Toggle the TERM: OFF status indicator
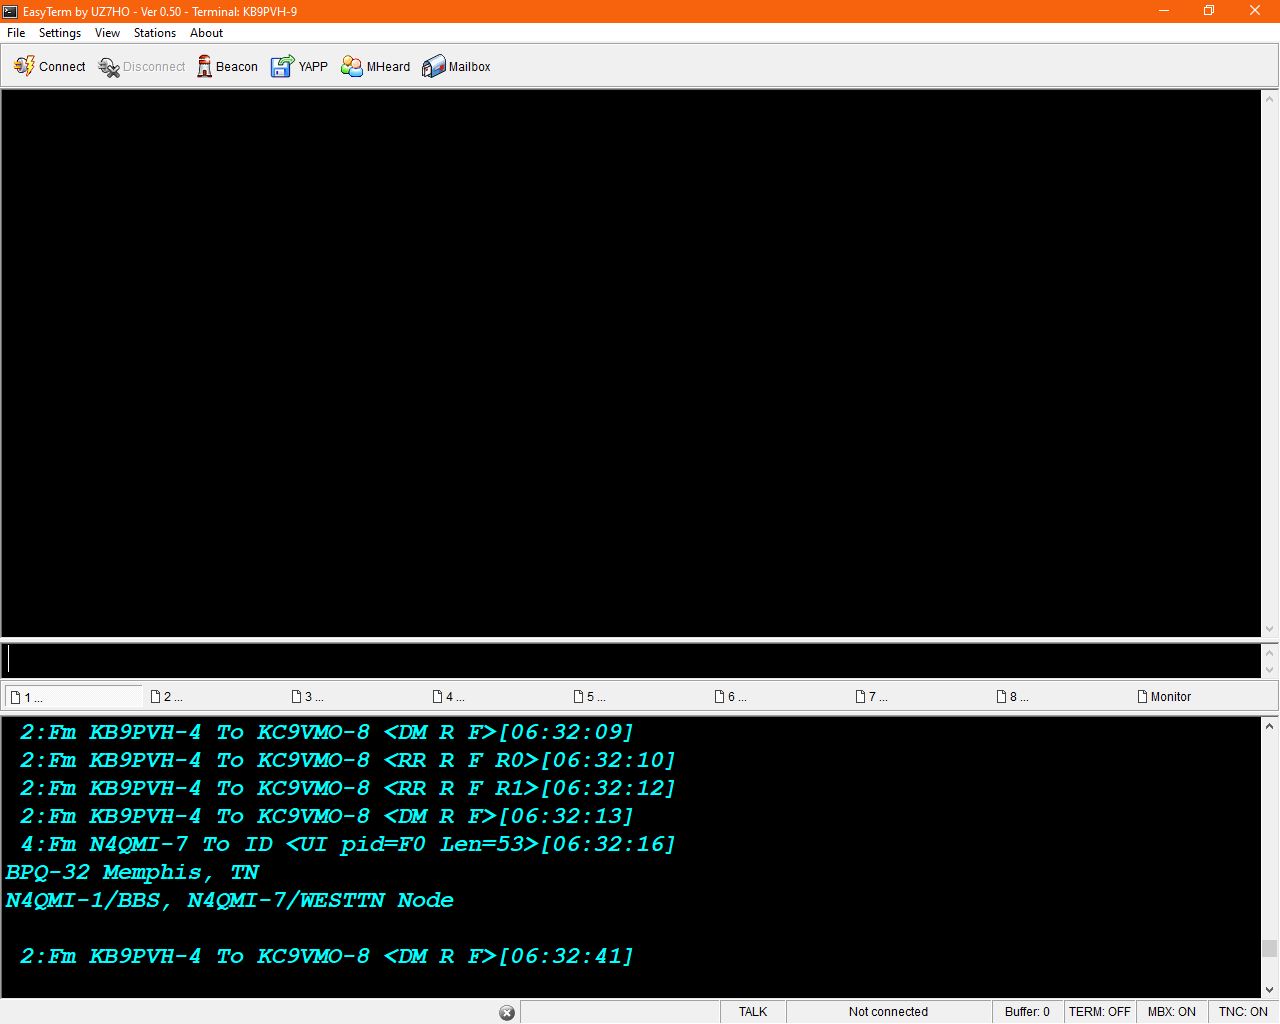This screenshot has width=1280, height=1024. [1099, 1012]
